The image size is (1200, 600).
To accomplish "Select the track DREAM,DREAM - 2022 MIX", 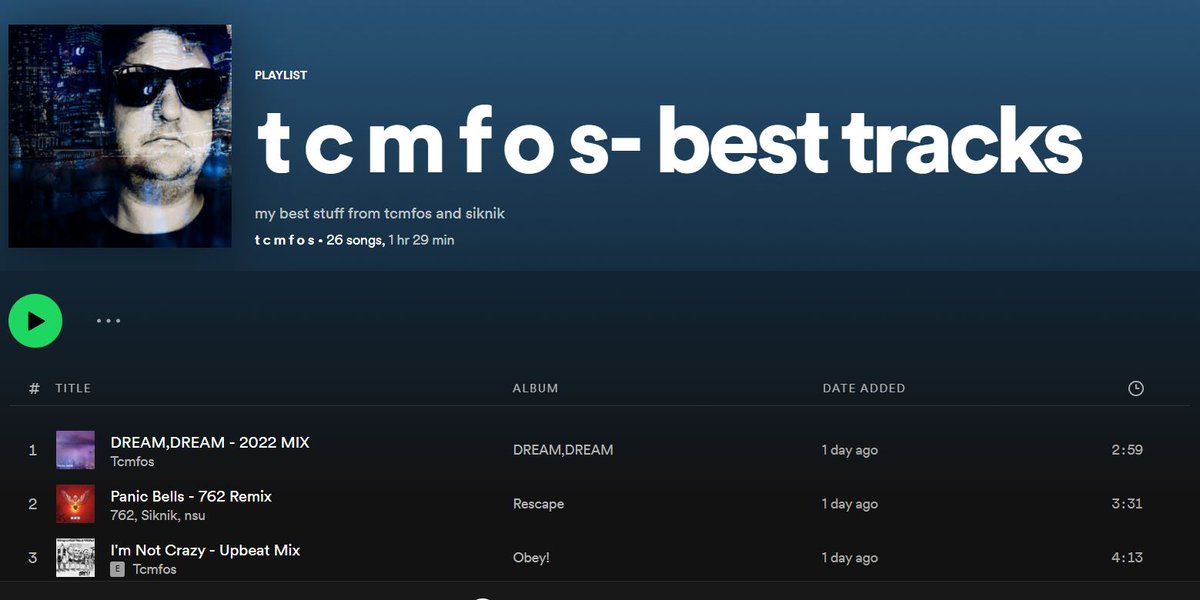I will pyautogui.click(x=210, y=441).
